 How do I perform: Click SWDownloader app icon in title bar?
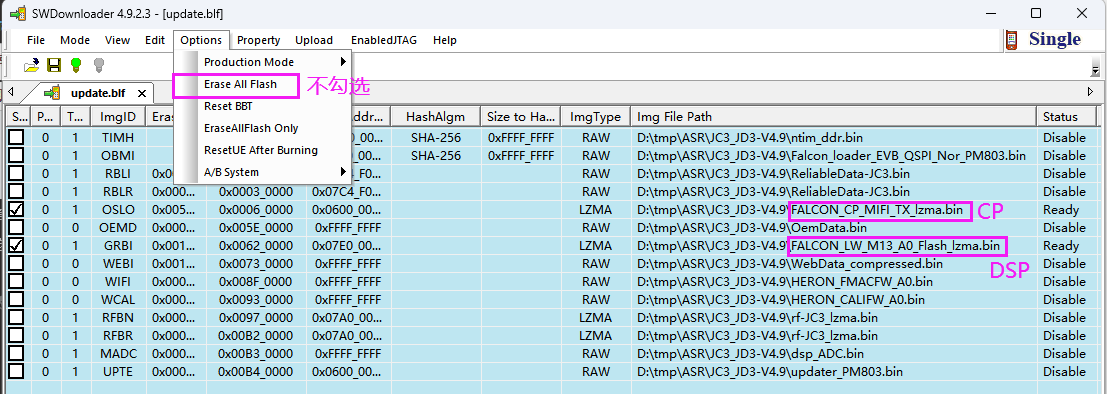18,13
